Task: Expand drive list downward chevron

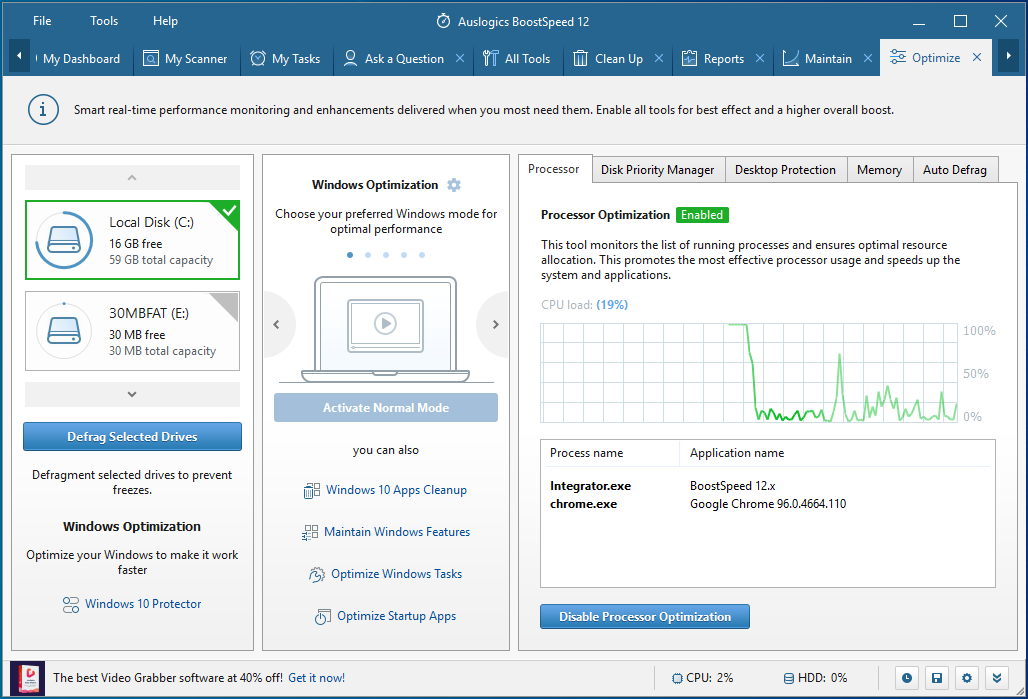Action: (x=132, y=394)
